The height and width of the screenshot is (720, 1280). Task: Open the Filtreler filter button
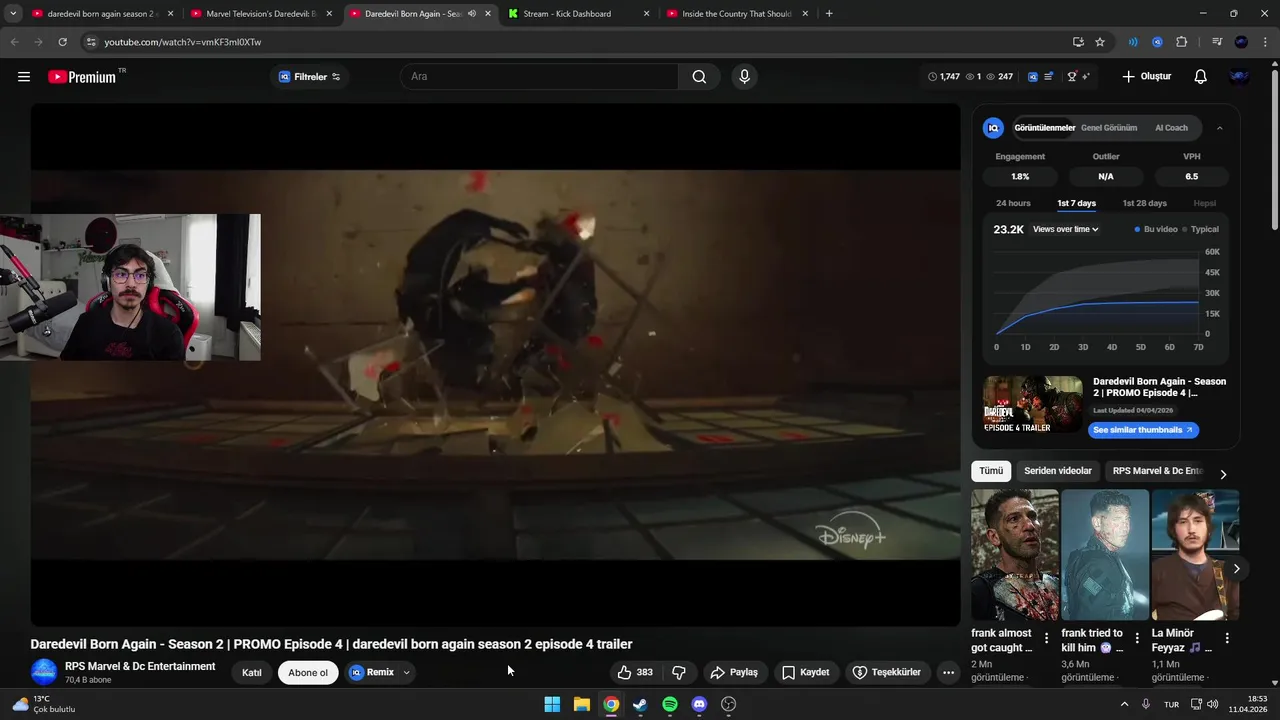point(309,77)
